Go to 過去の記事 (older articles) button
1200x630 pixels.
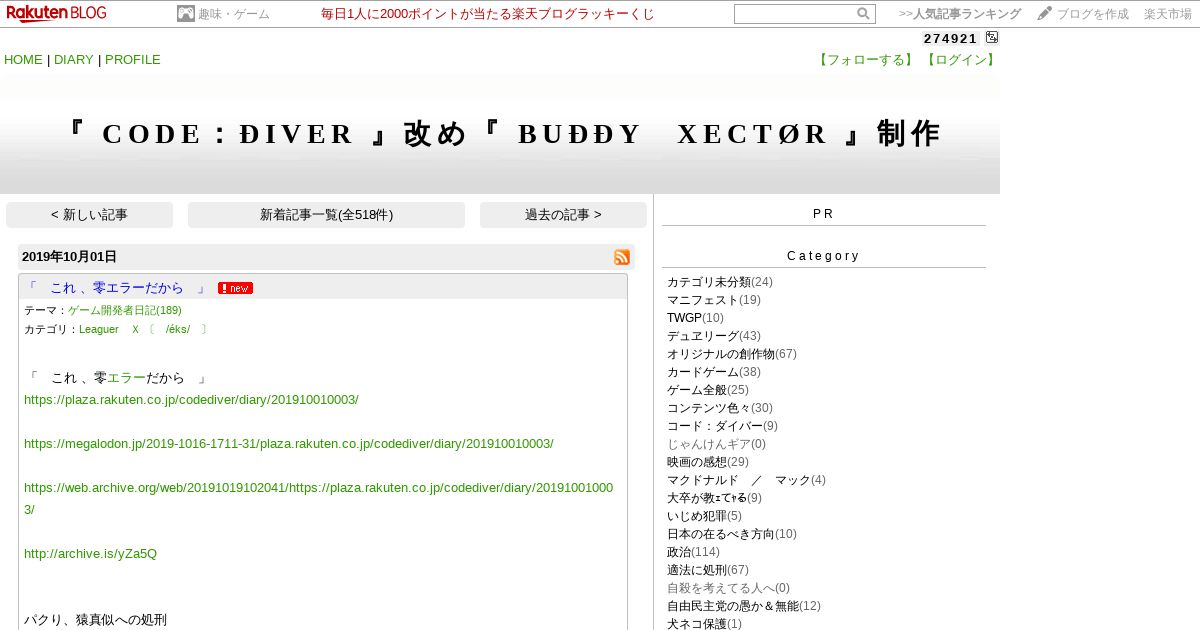(563, 215)
